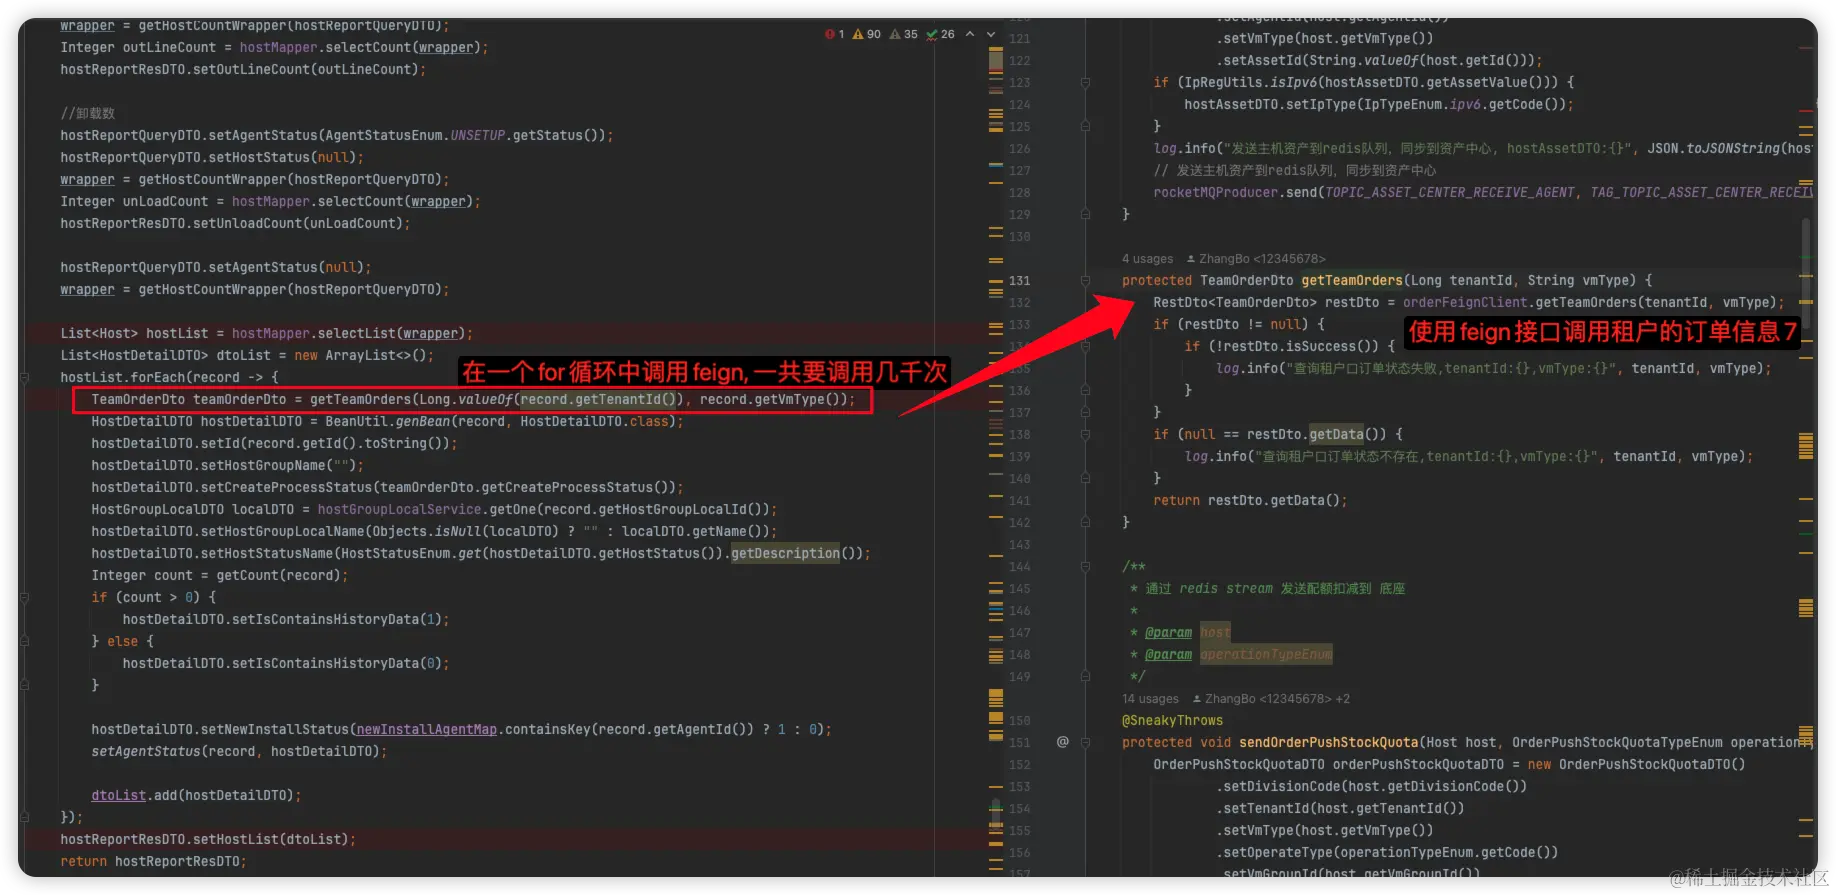
Task: Click the Javadoc parameter 'operationTypeEnum'
Action: (1266, 655)
